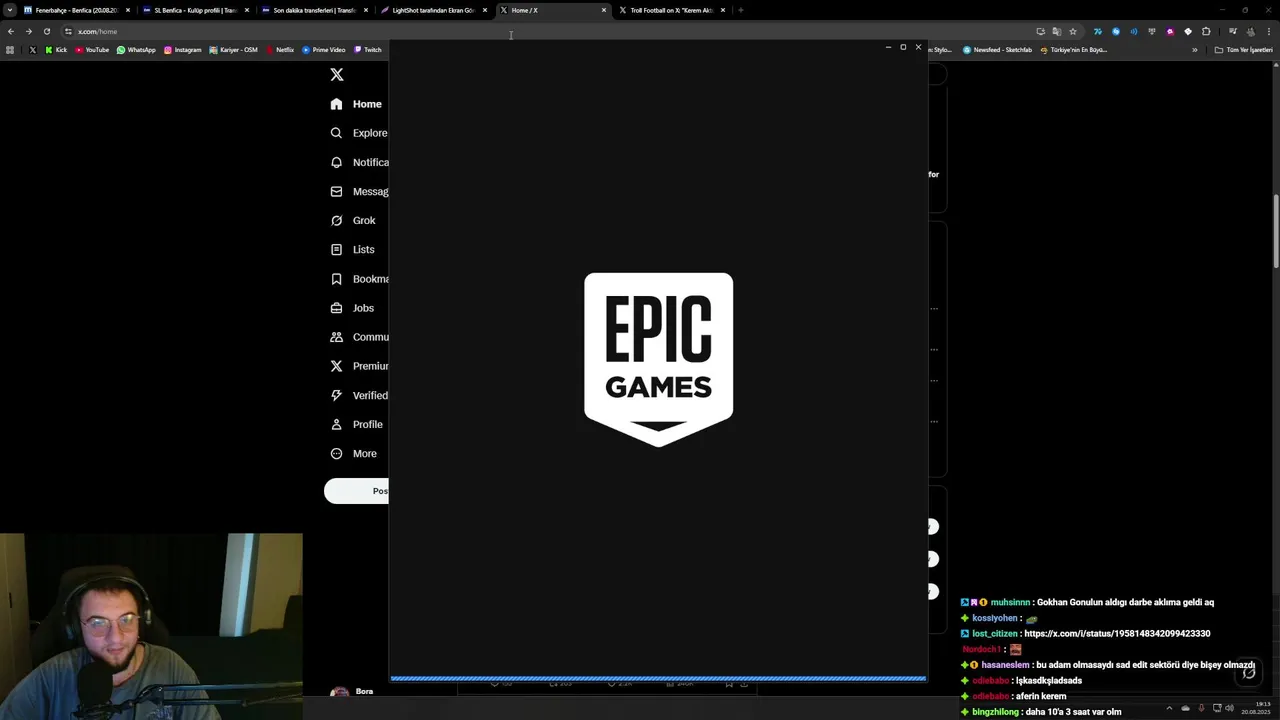
Task: Go back in the browser
Action: pos(11,31)
